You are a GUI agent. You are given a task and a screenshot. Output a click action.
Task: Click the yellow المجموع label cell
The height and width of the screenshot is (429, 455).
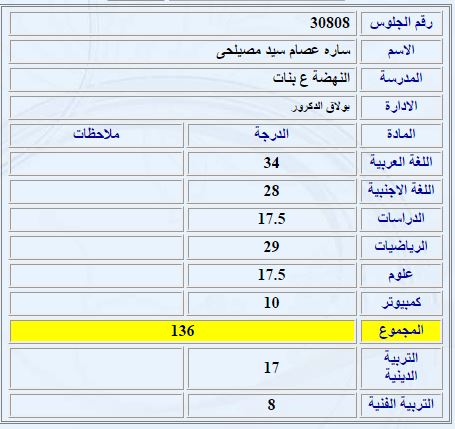tap(401, 331)
